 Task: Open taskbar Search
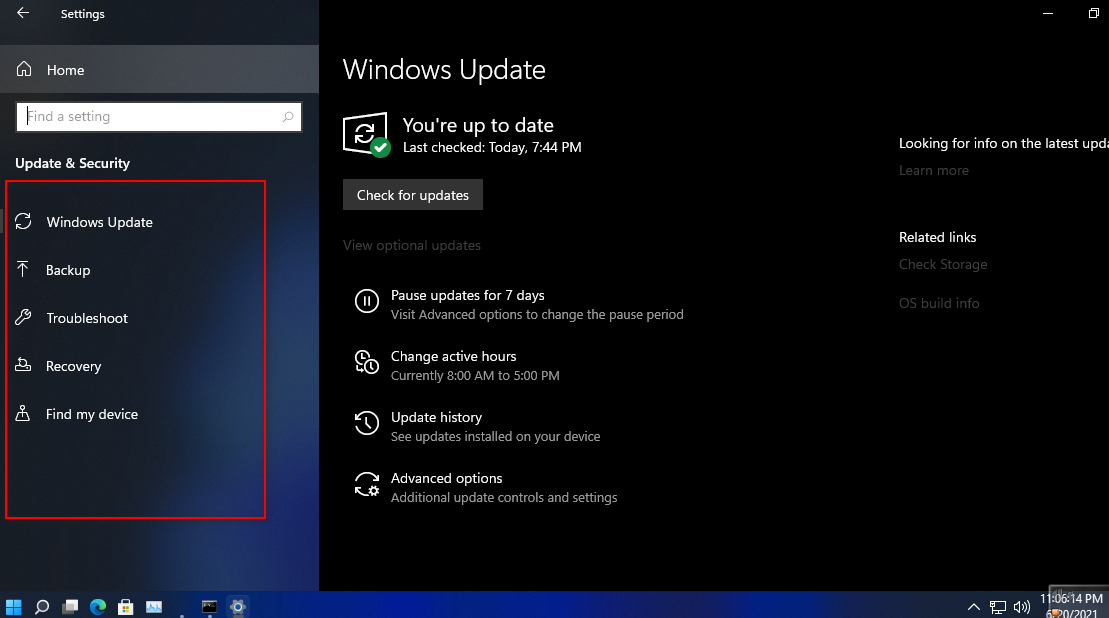(x=42, y=607)
